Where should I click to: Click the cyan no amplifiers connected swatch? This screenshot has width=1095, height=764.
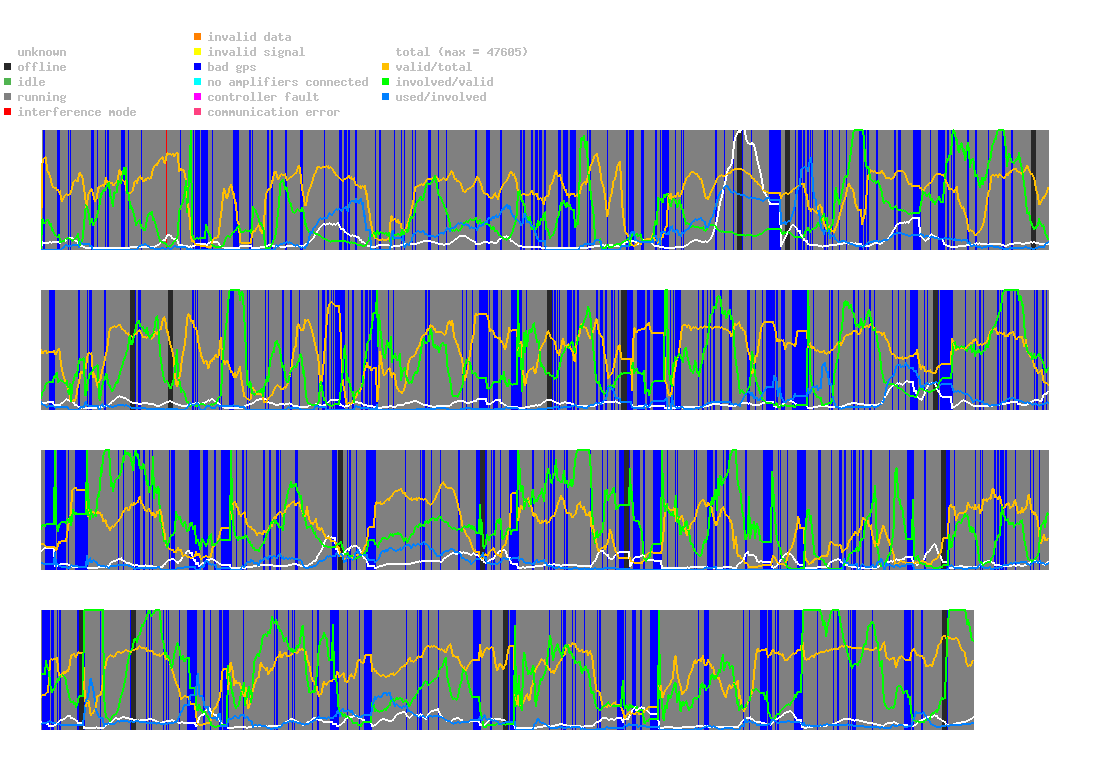[198, 82]
